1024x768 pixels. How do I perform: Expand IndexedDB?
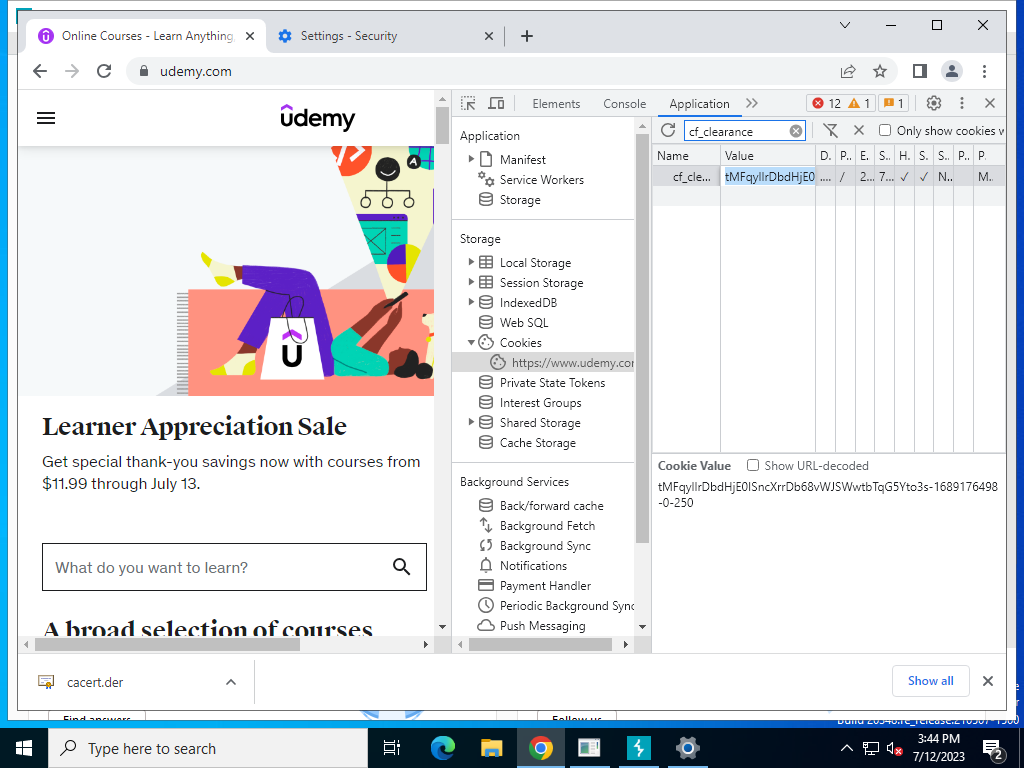[x=470, y=302]
